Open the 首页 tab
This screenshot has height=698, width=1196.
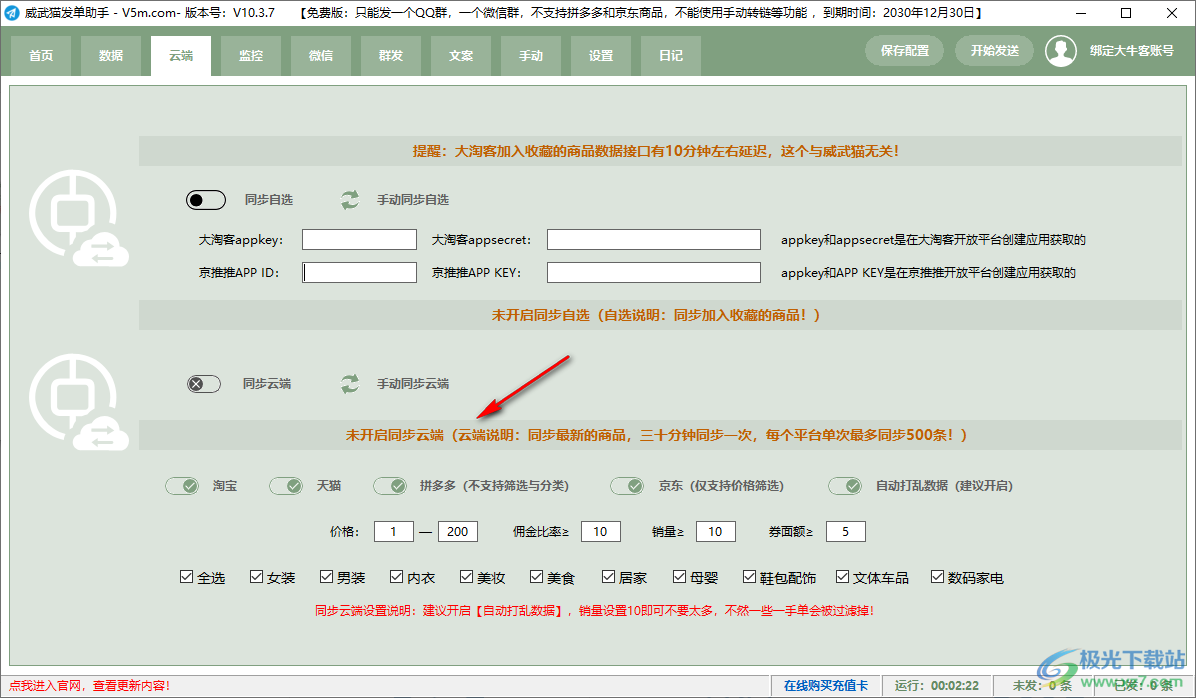tap(41, 56)
